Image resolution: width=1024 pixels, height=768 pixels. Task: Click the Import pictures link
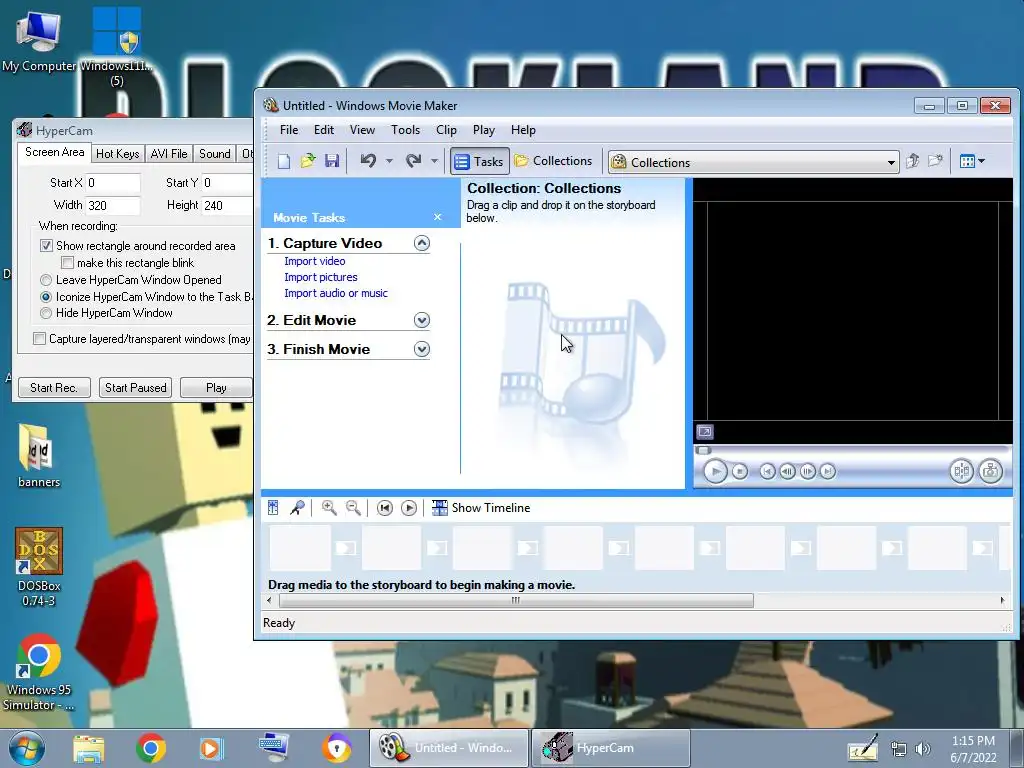click(321, 277)
